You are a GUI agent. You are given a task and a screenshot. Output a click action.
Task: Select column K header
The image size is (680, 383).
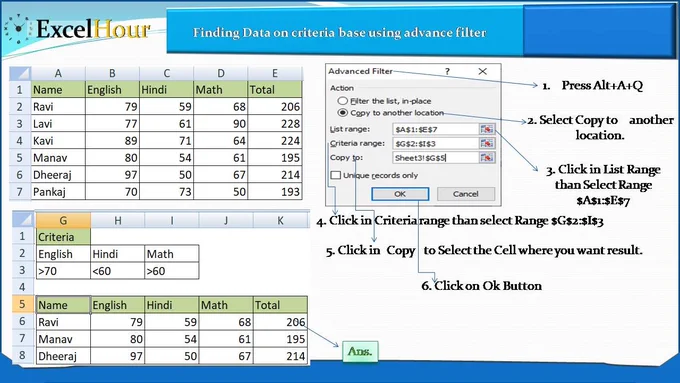coord(280,220)
